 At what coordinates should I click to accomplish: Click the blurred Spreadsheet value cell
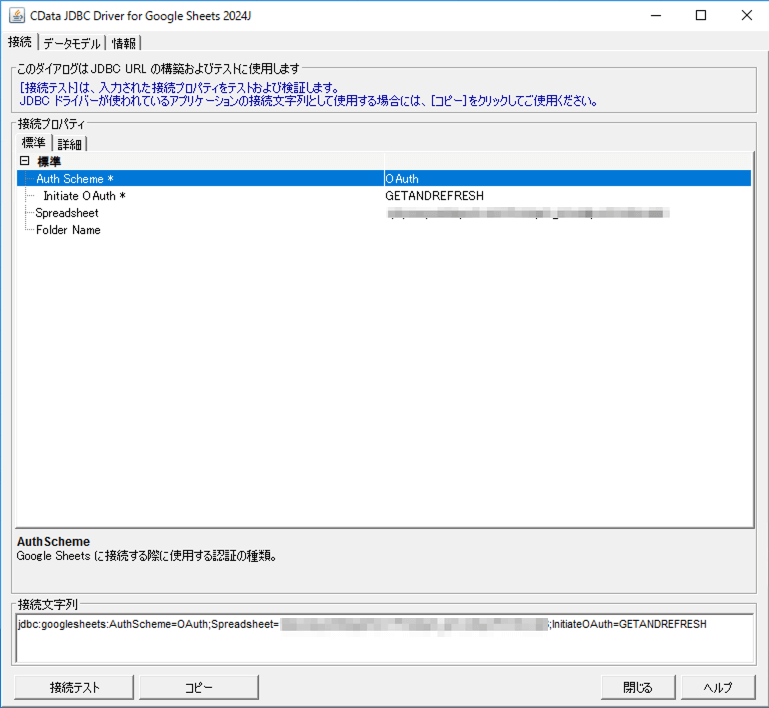tap(567, 213)
